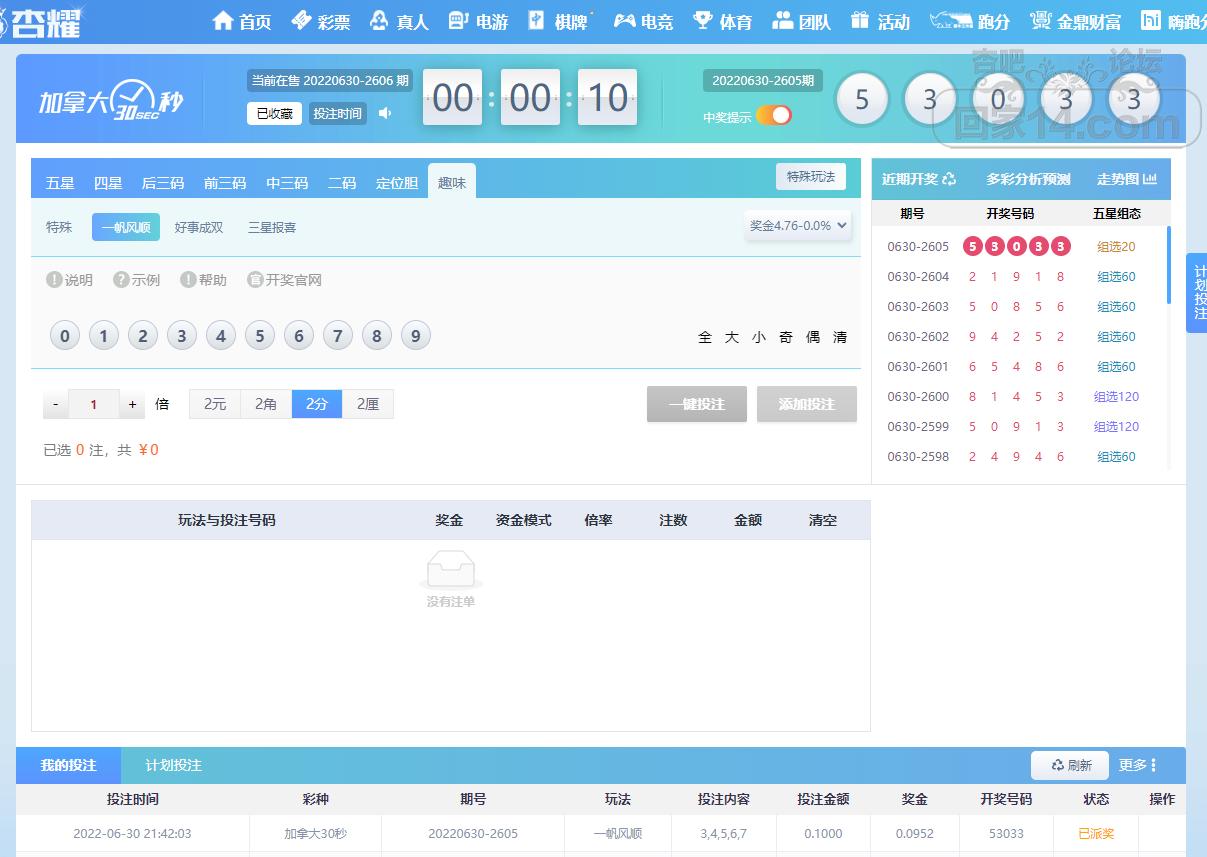Click the refresh icon beside 近期开奖
This screenshot has height=857, width=1207.
pos(949,179)
